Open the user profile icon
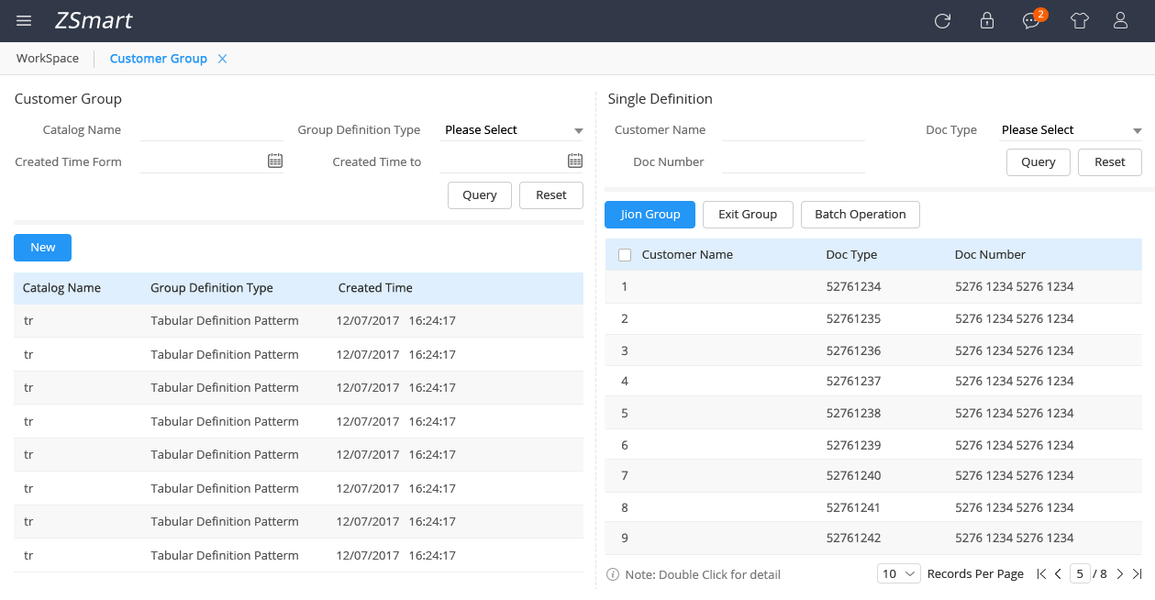The height and width of the screenshot is (600, 1155). [x=1120, y=21]
